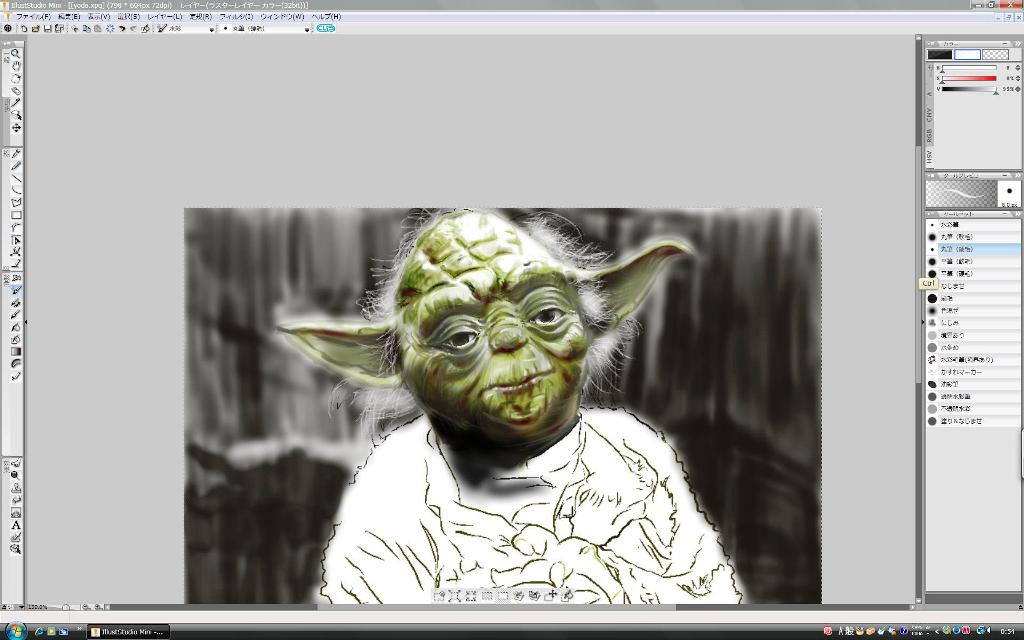Select the Rectangle shape tool
1024x640 pixels.
(x=16, y=216)
